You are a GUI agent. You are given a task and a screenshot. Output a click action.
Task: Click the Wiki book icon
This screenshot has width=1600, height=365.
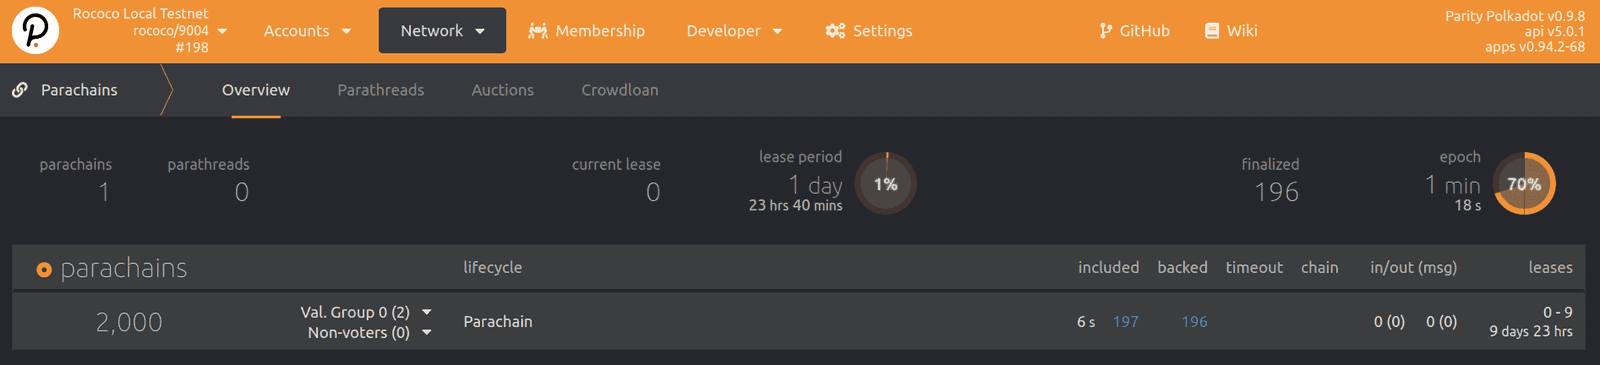pos(1212,31)
